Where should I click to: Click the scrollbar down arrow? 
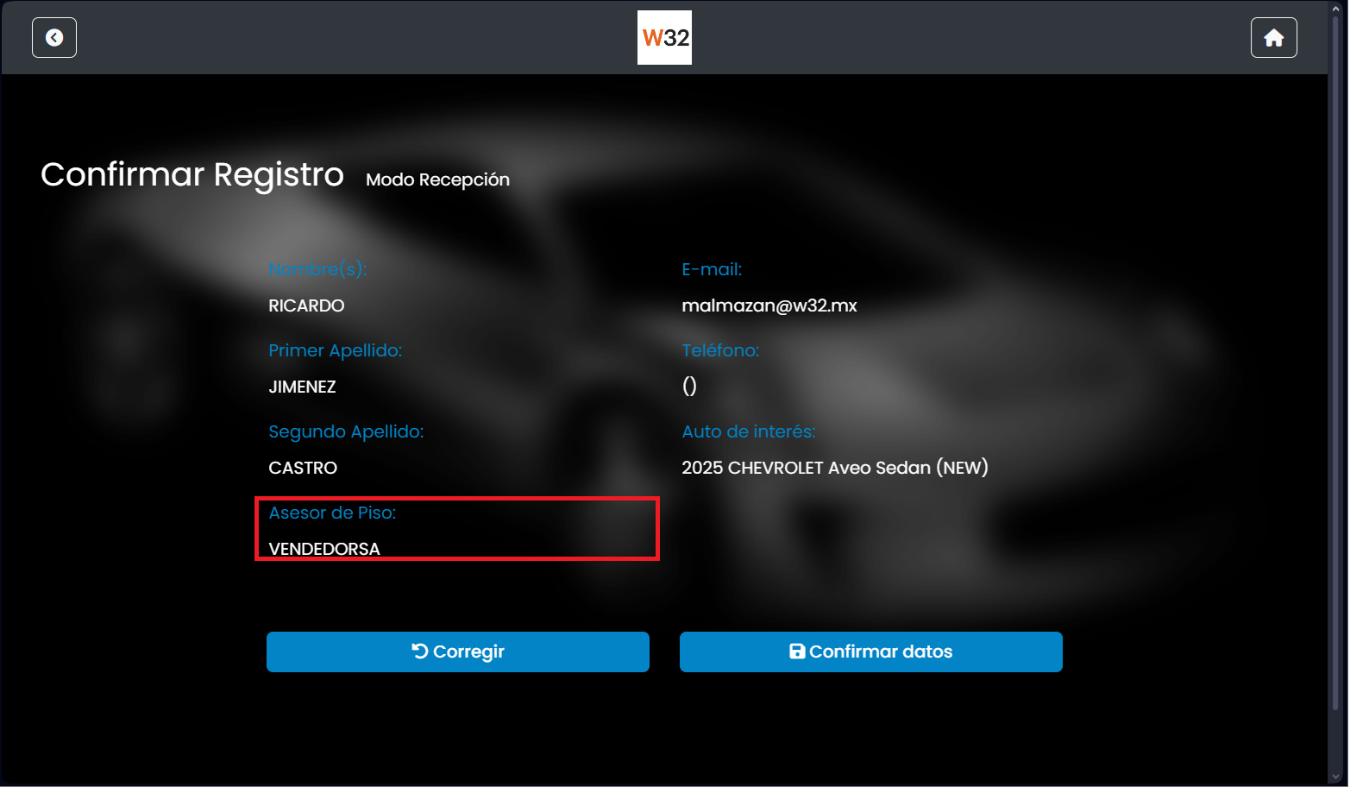1338,777
